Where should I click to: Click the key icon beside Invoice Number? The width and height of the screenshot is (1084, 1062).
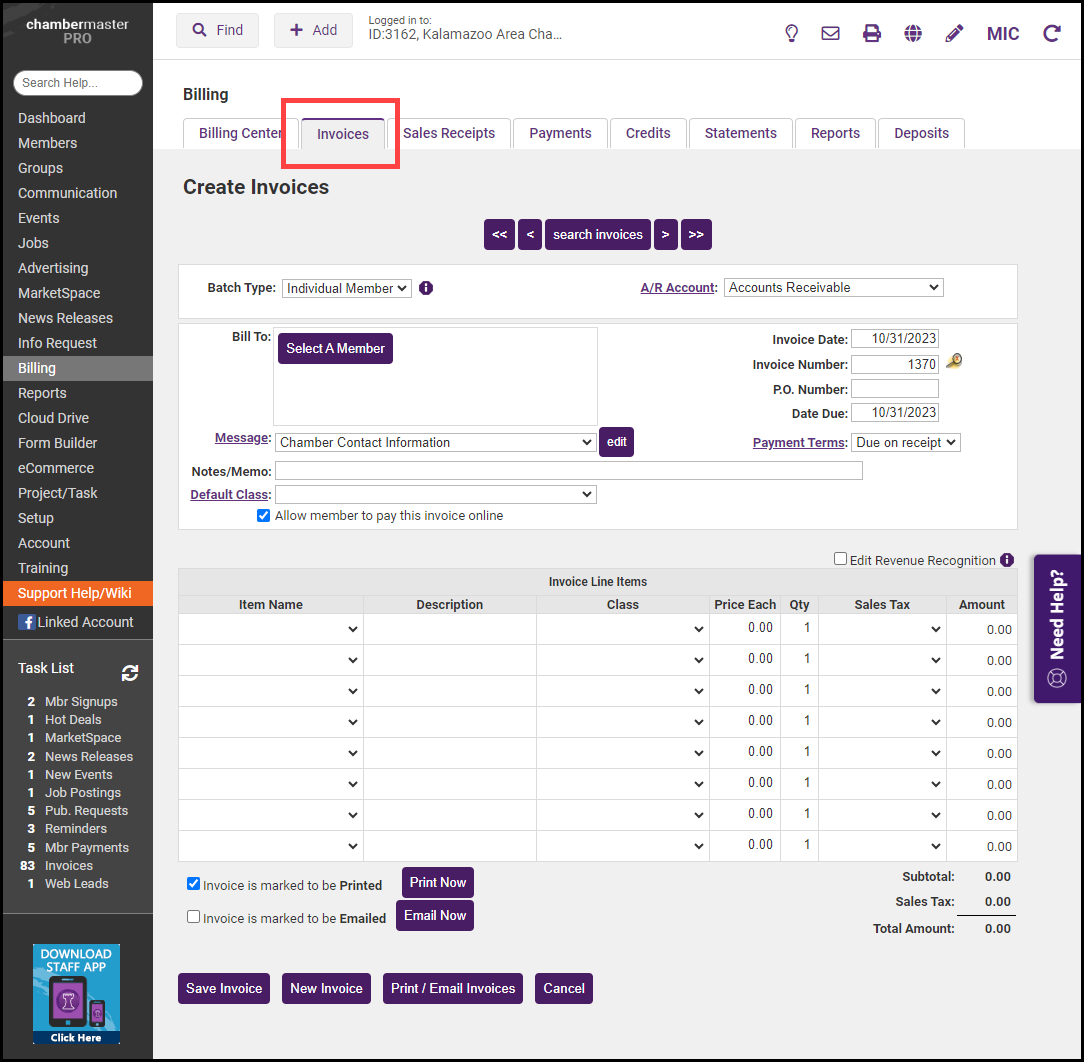[954, 362]
